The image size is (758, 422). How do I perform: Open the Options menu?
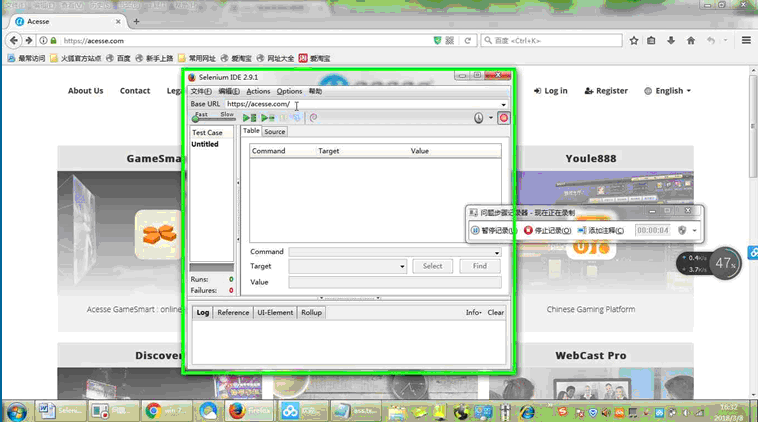289,91
